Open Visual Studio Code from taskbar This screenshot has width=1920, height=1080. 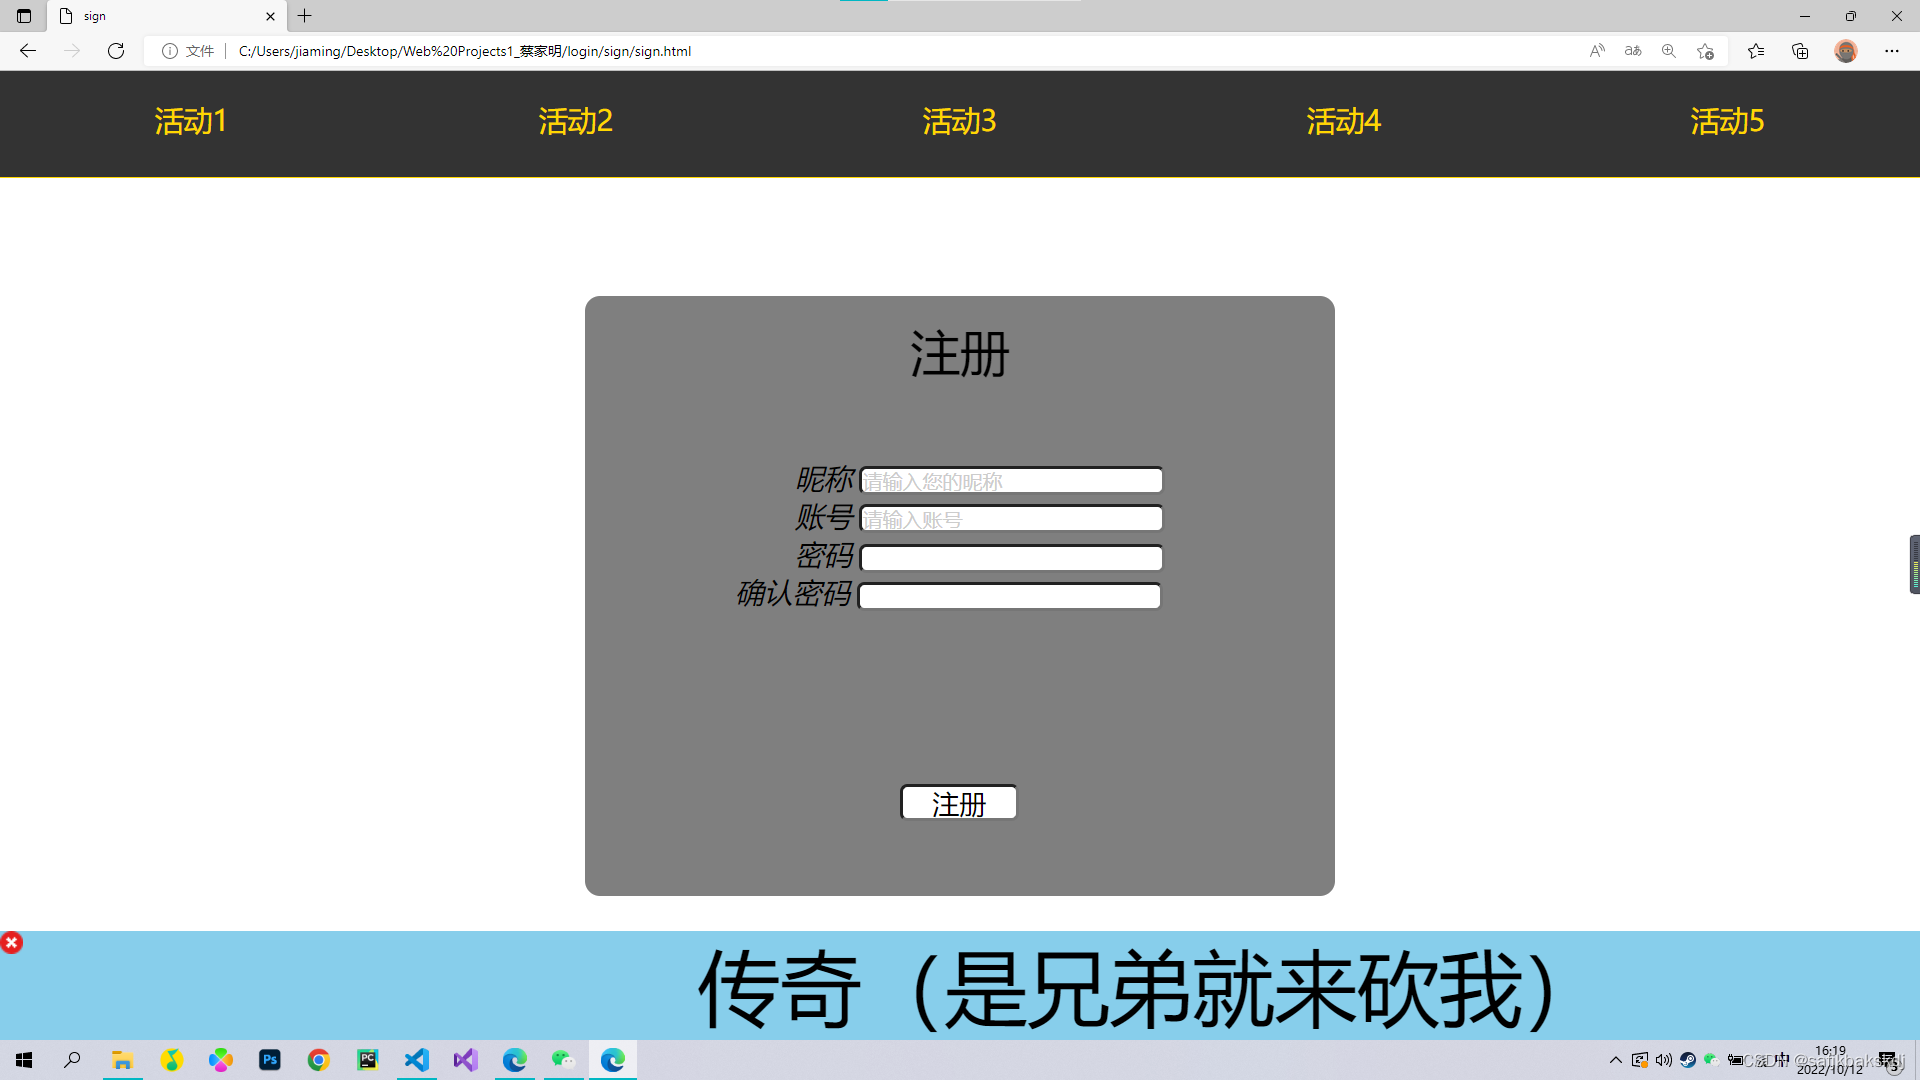click(417, 1060)
